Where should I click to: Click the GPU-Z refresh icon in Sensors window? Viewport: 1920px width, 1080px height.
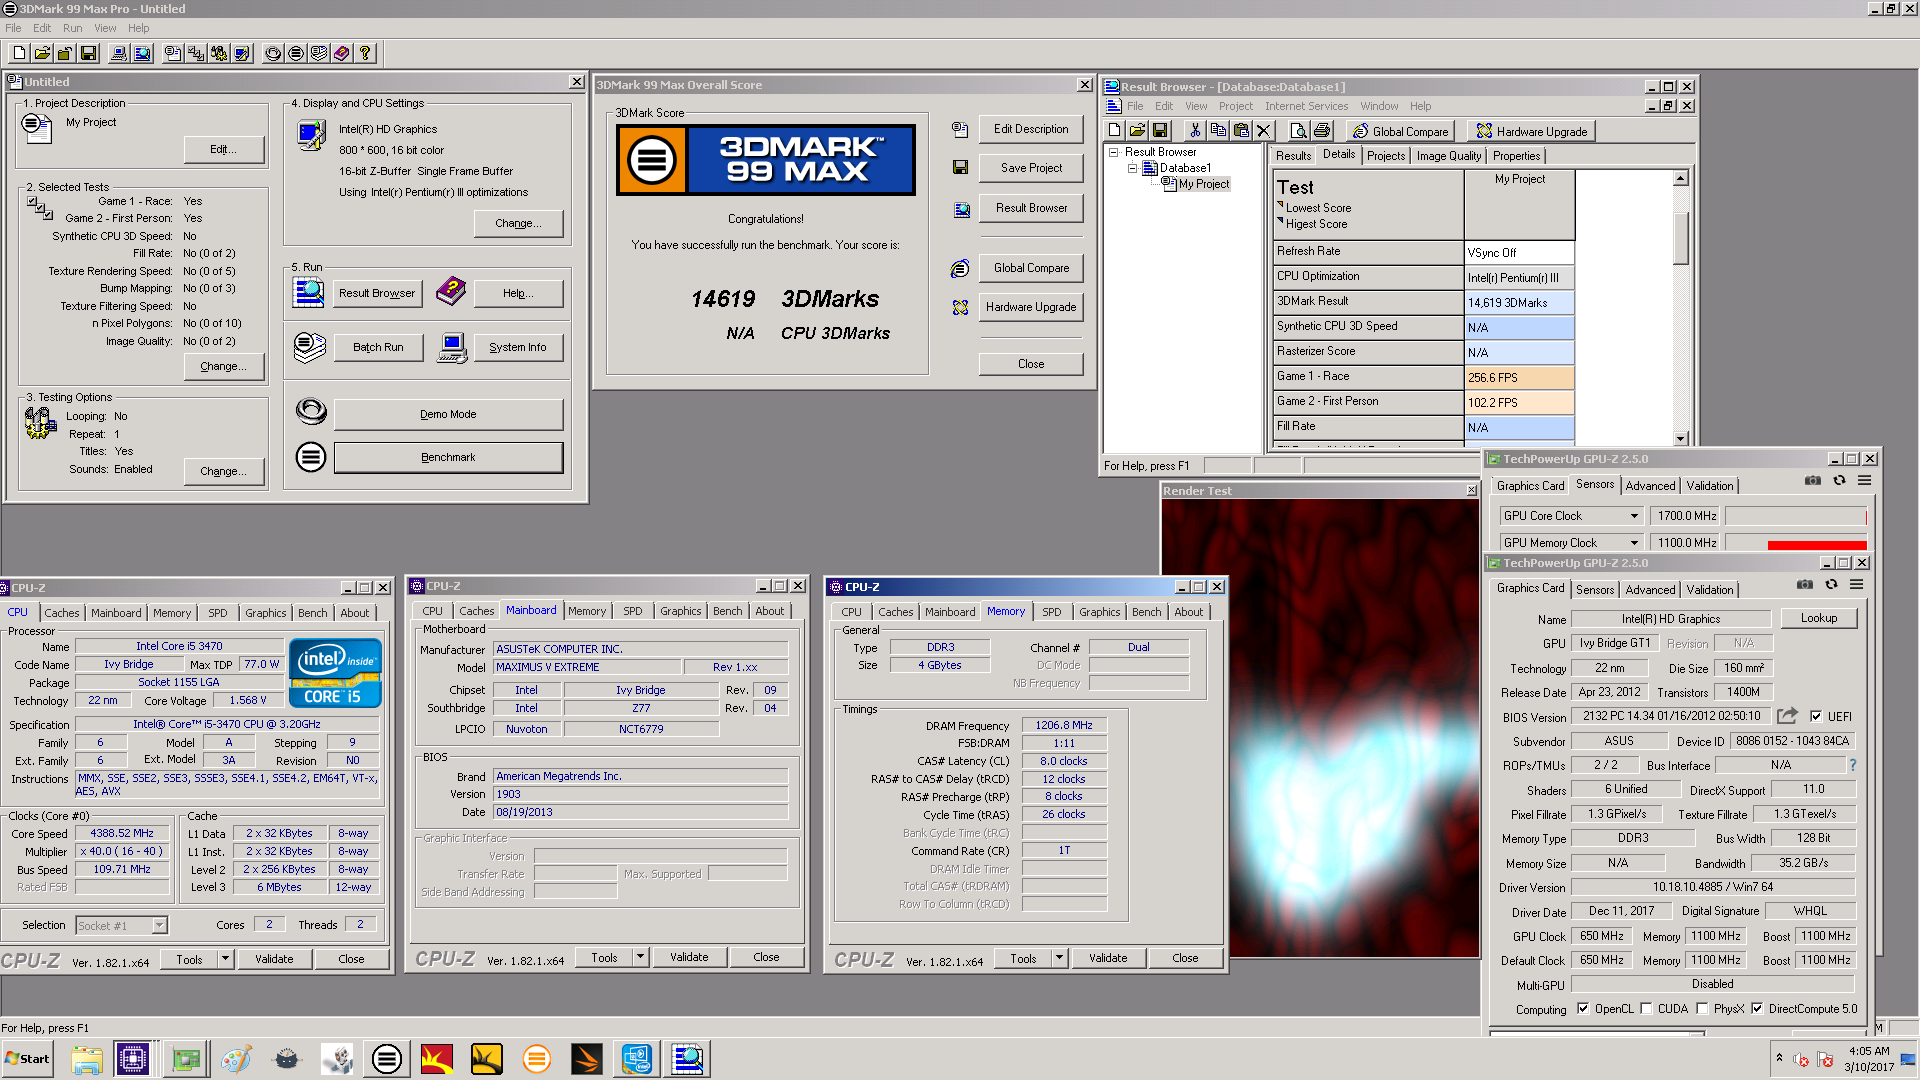[1839, 481]
